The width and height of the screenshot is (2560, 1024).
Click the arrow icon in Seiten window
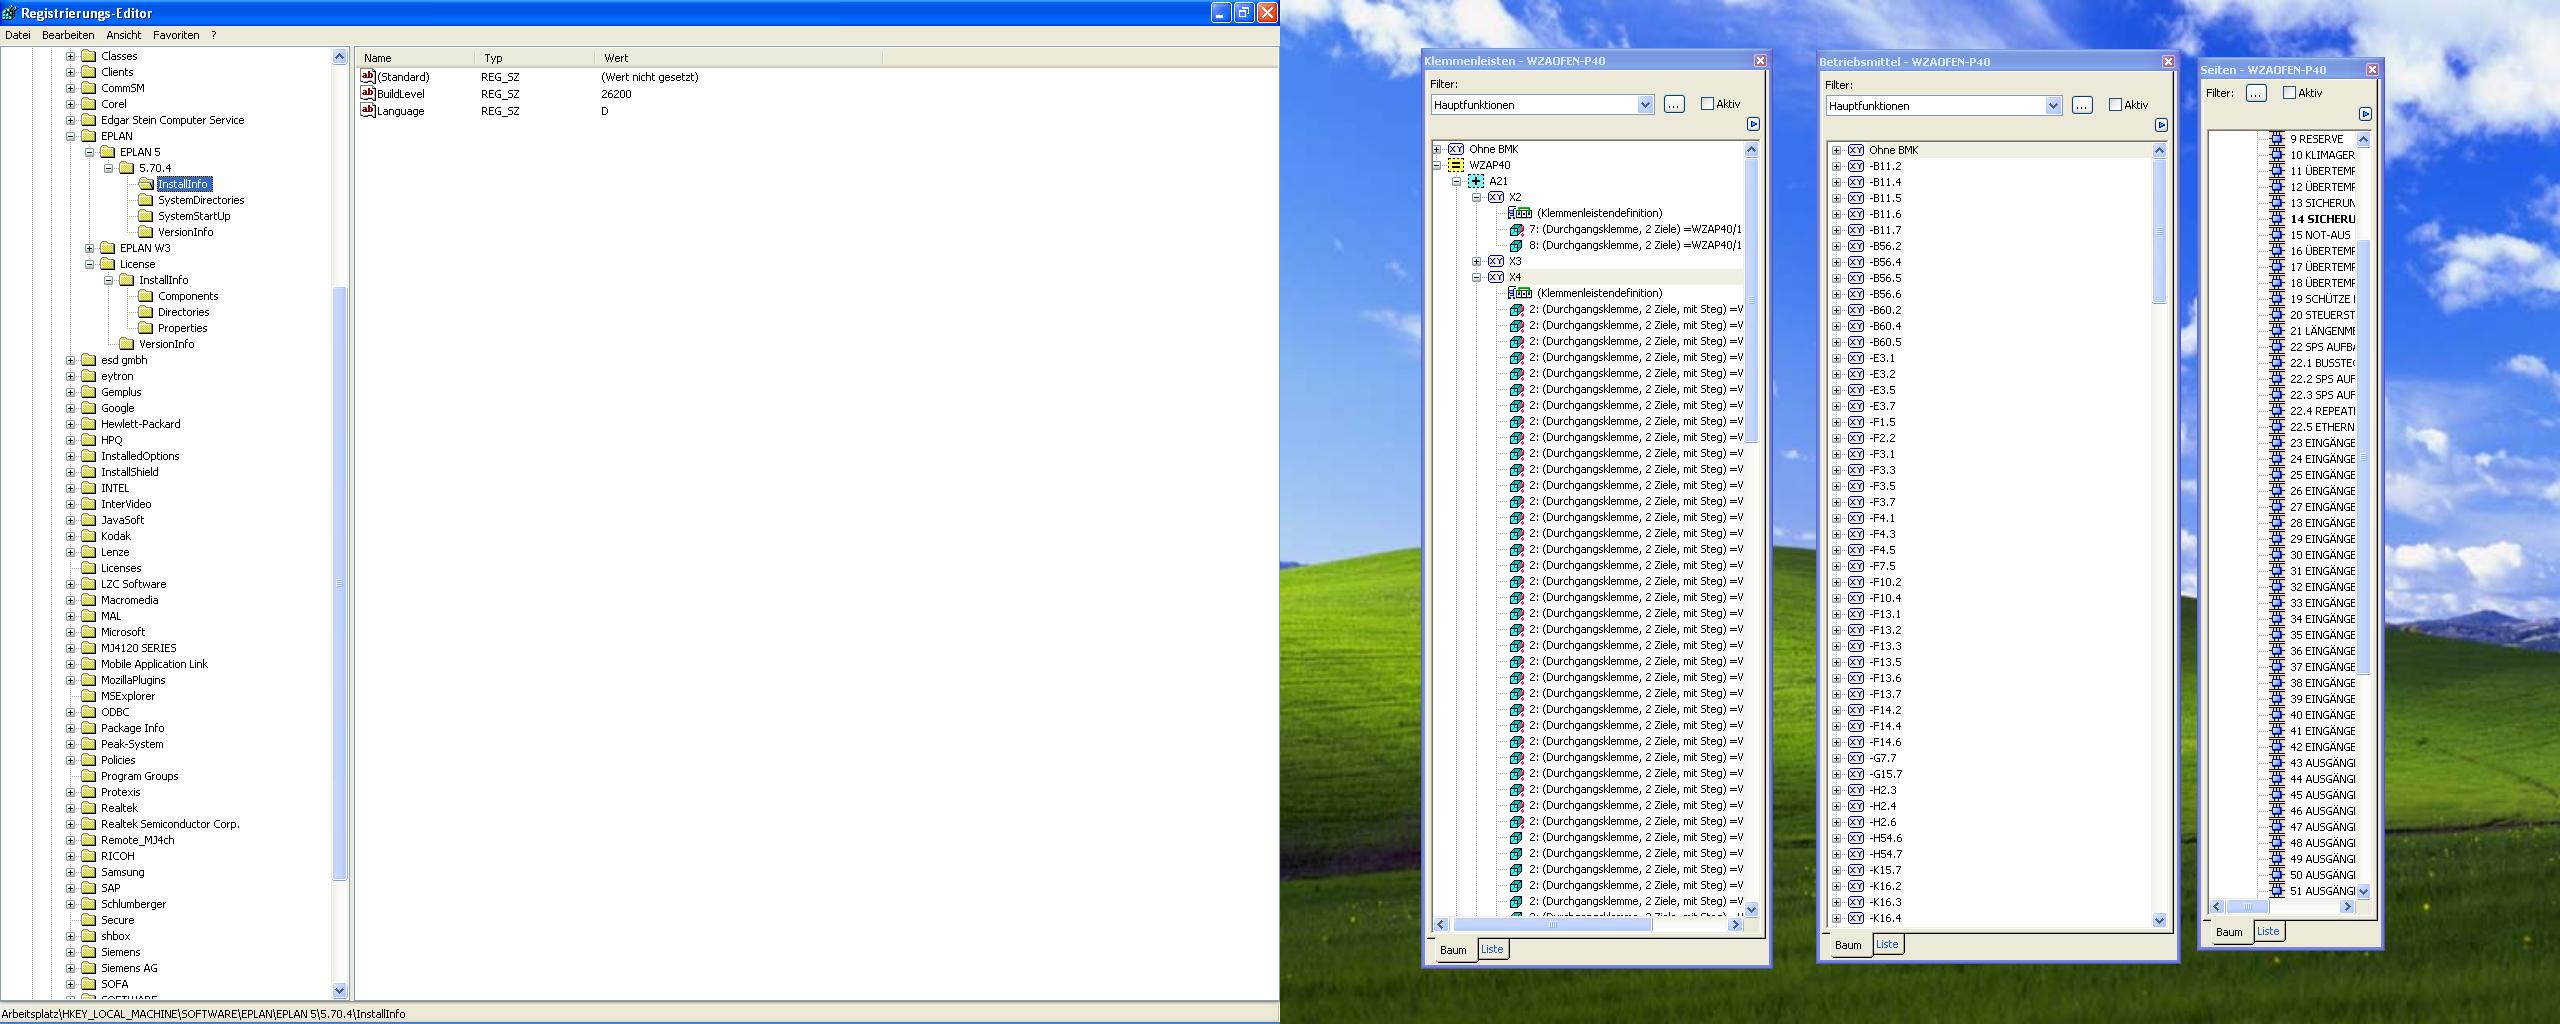point(2365,114)
